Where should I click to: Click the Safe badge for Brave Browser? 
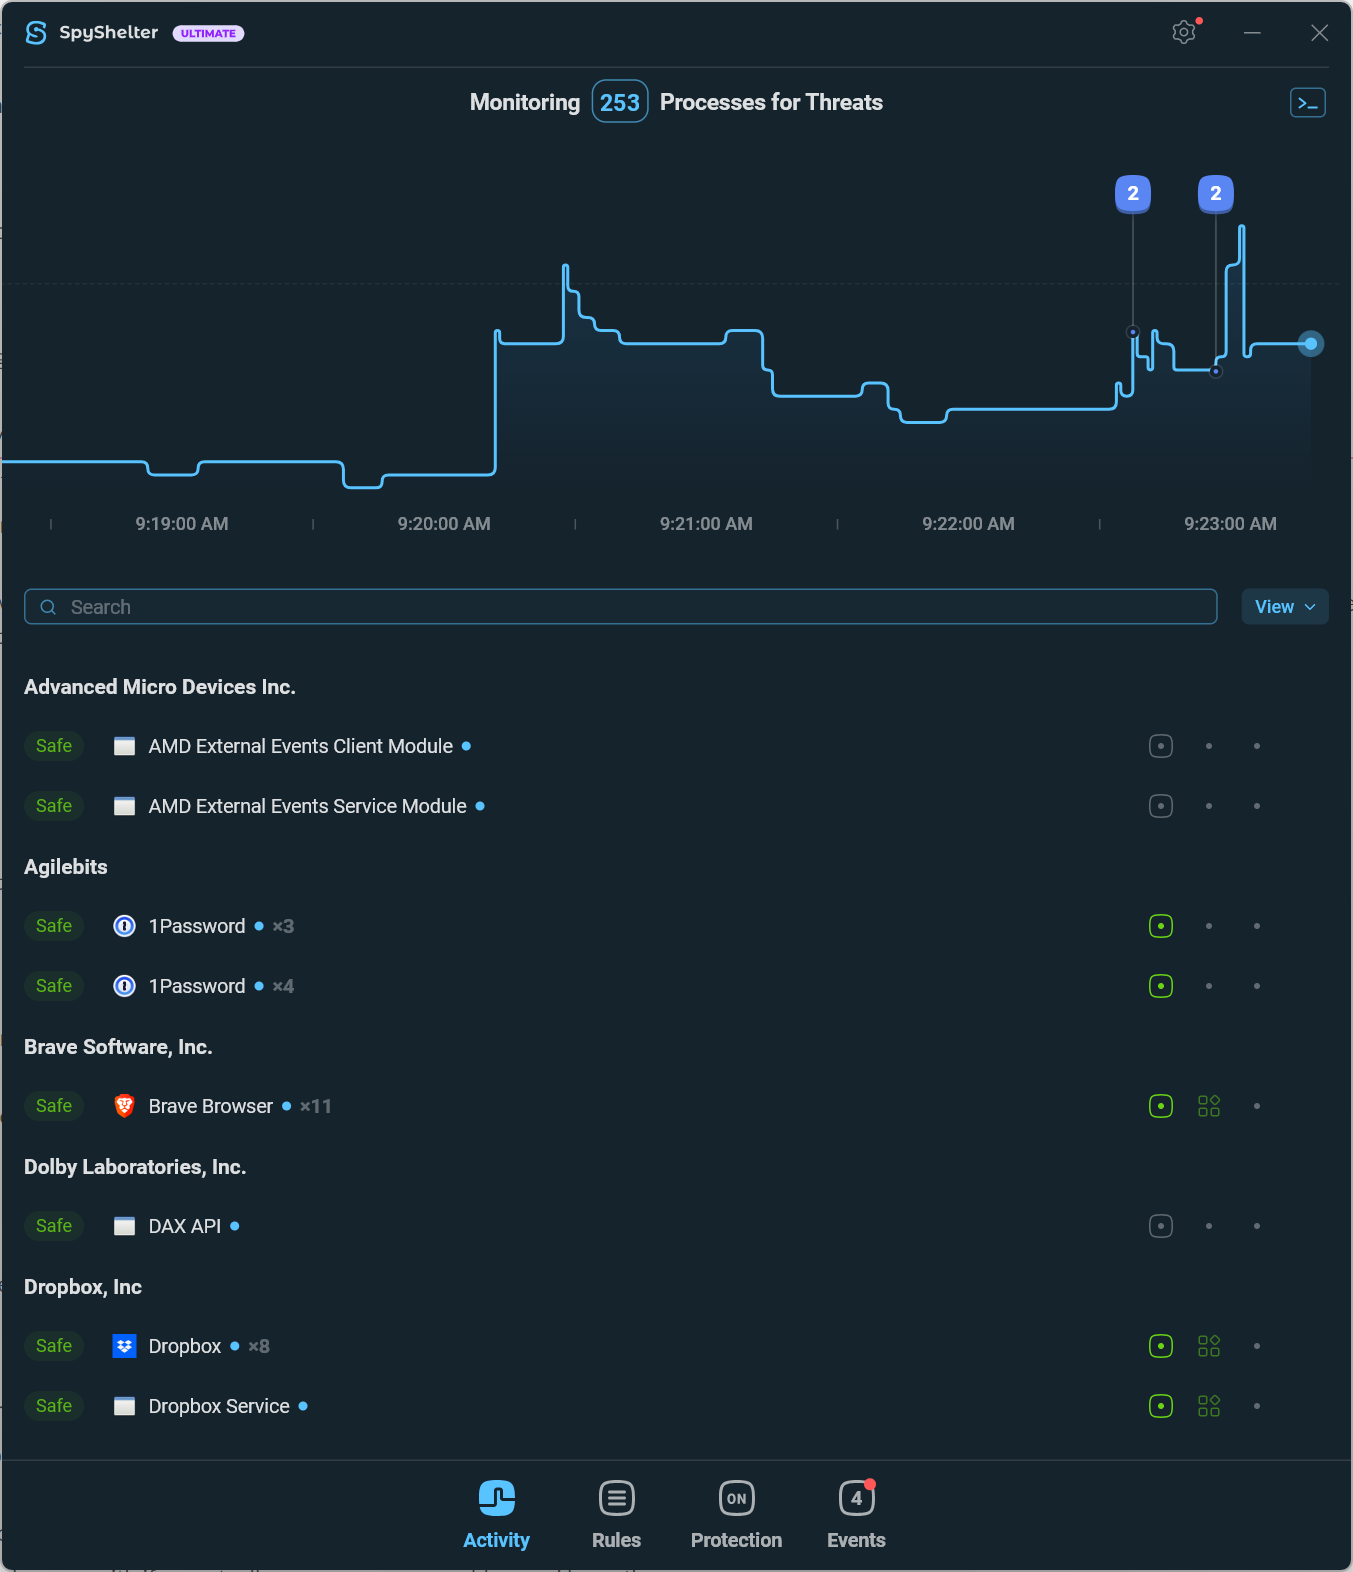click(54, 1106)
